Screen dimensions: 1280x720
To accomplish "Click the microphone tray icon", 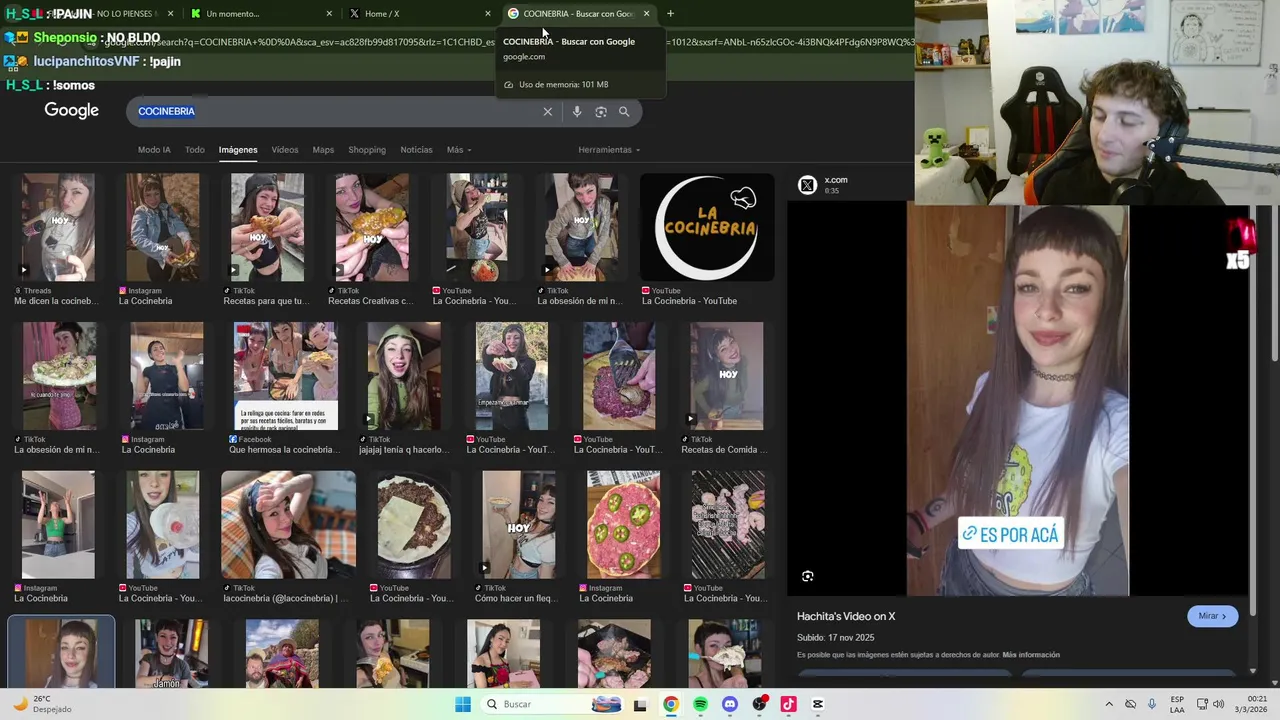I will coord(1152,704).
